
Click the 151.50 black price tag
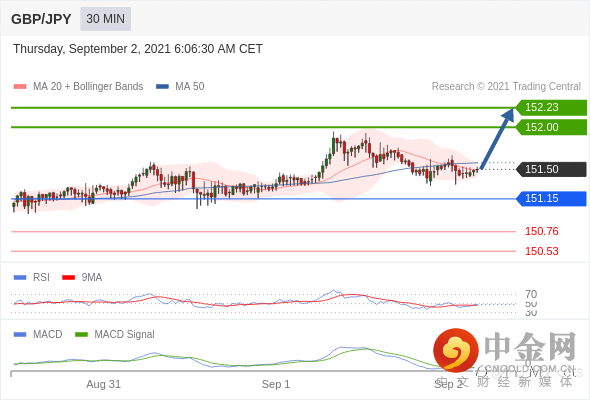point(551,169)
